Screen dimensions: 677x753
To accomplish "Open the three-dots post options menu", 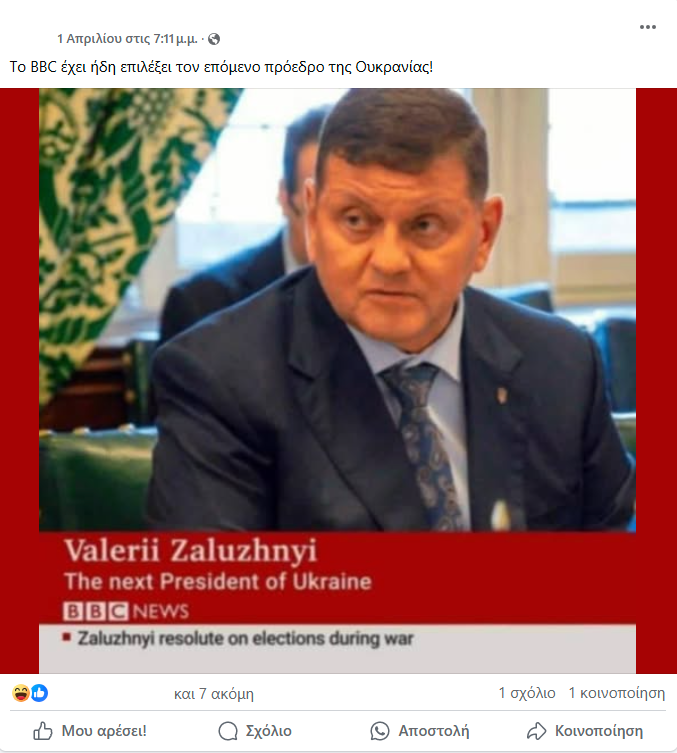I will [x=648, y=27].
